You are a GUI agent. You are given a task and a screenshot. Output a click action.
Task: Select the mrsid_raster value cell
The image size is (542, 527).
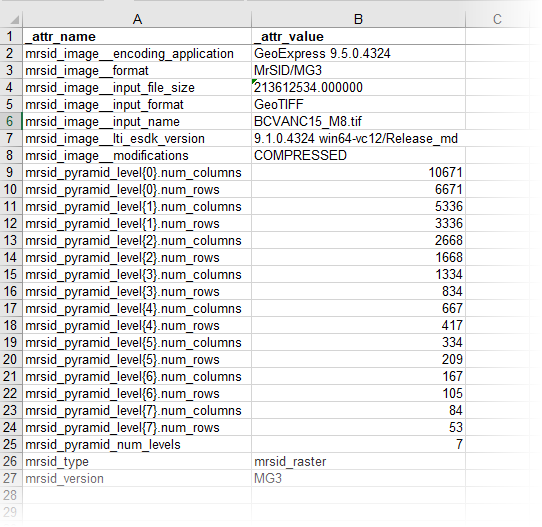tap(358, 462)
